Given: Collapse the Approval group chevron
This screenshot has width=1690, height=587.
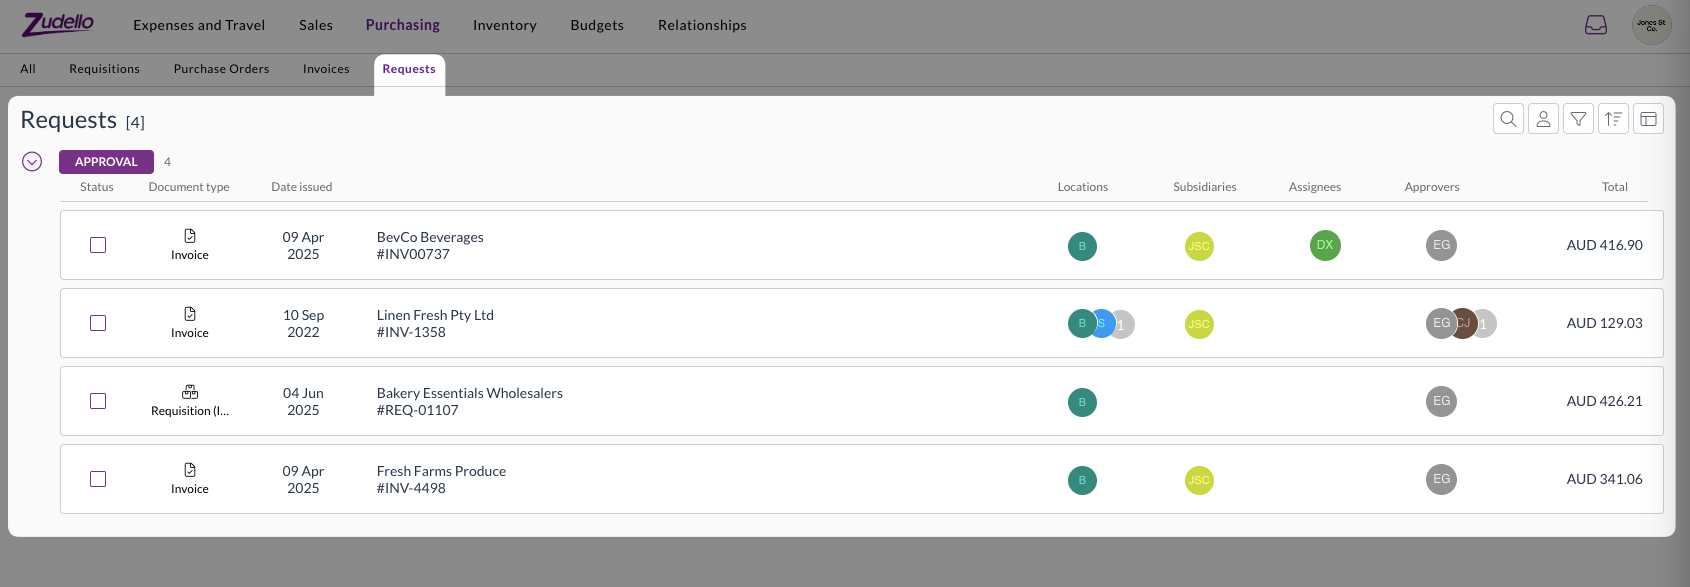Looking at the screenshot, I should point(32,162).
